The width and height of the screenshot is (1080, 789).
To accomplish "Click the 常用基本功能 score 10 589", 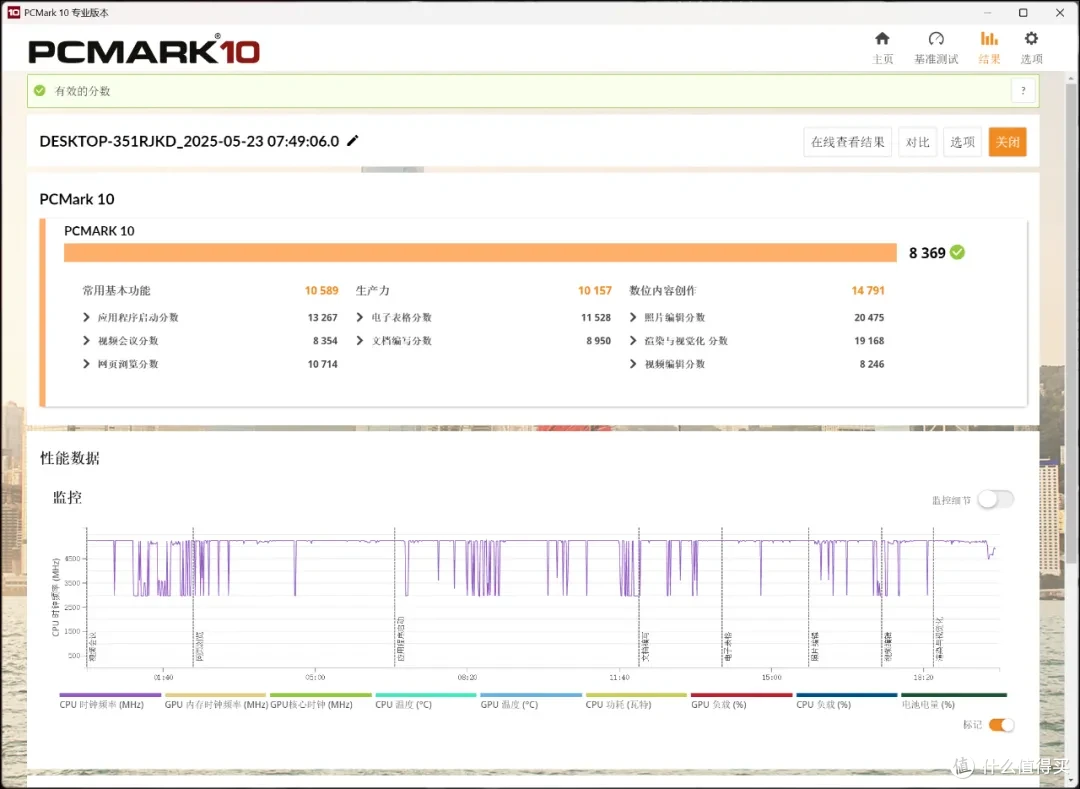I will tap(322, 291).
